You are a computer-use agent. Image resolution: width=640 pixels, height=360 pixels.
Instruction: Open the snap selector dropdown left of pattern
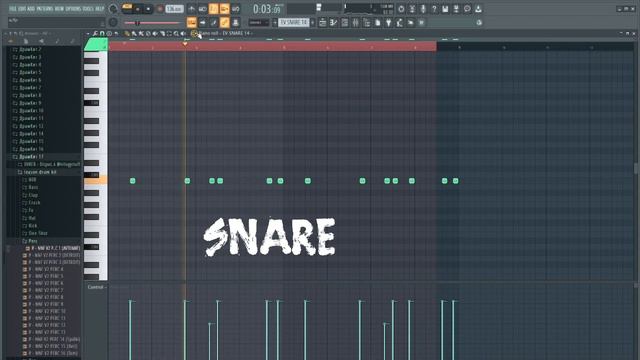pyautogui.click(x=259, y=22)
